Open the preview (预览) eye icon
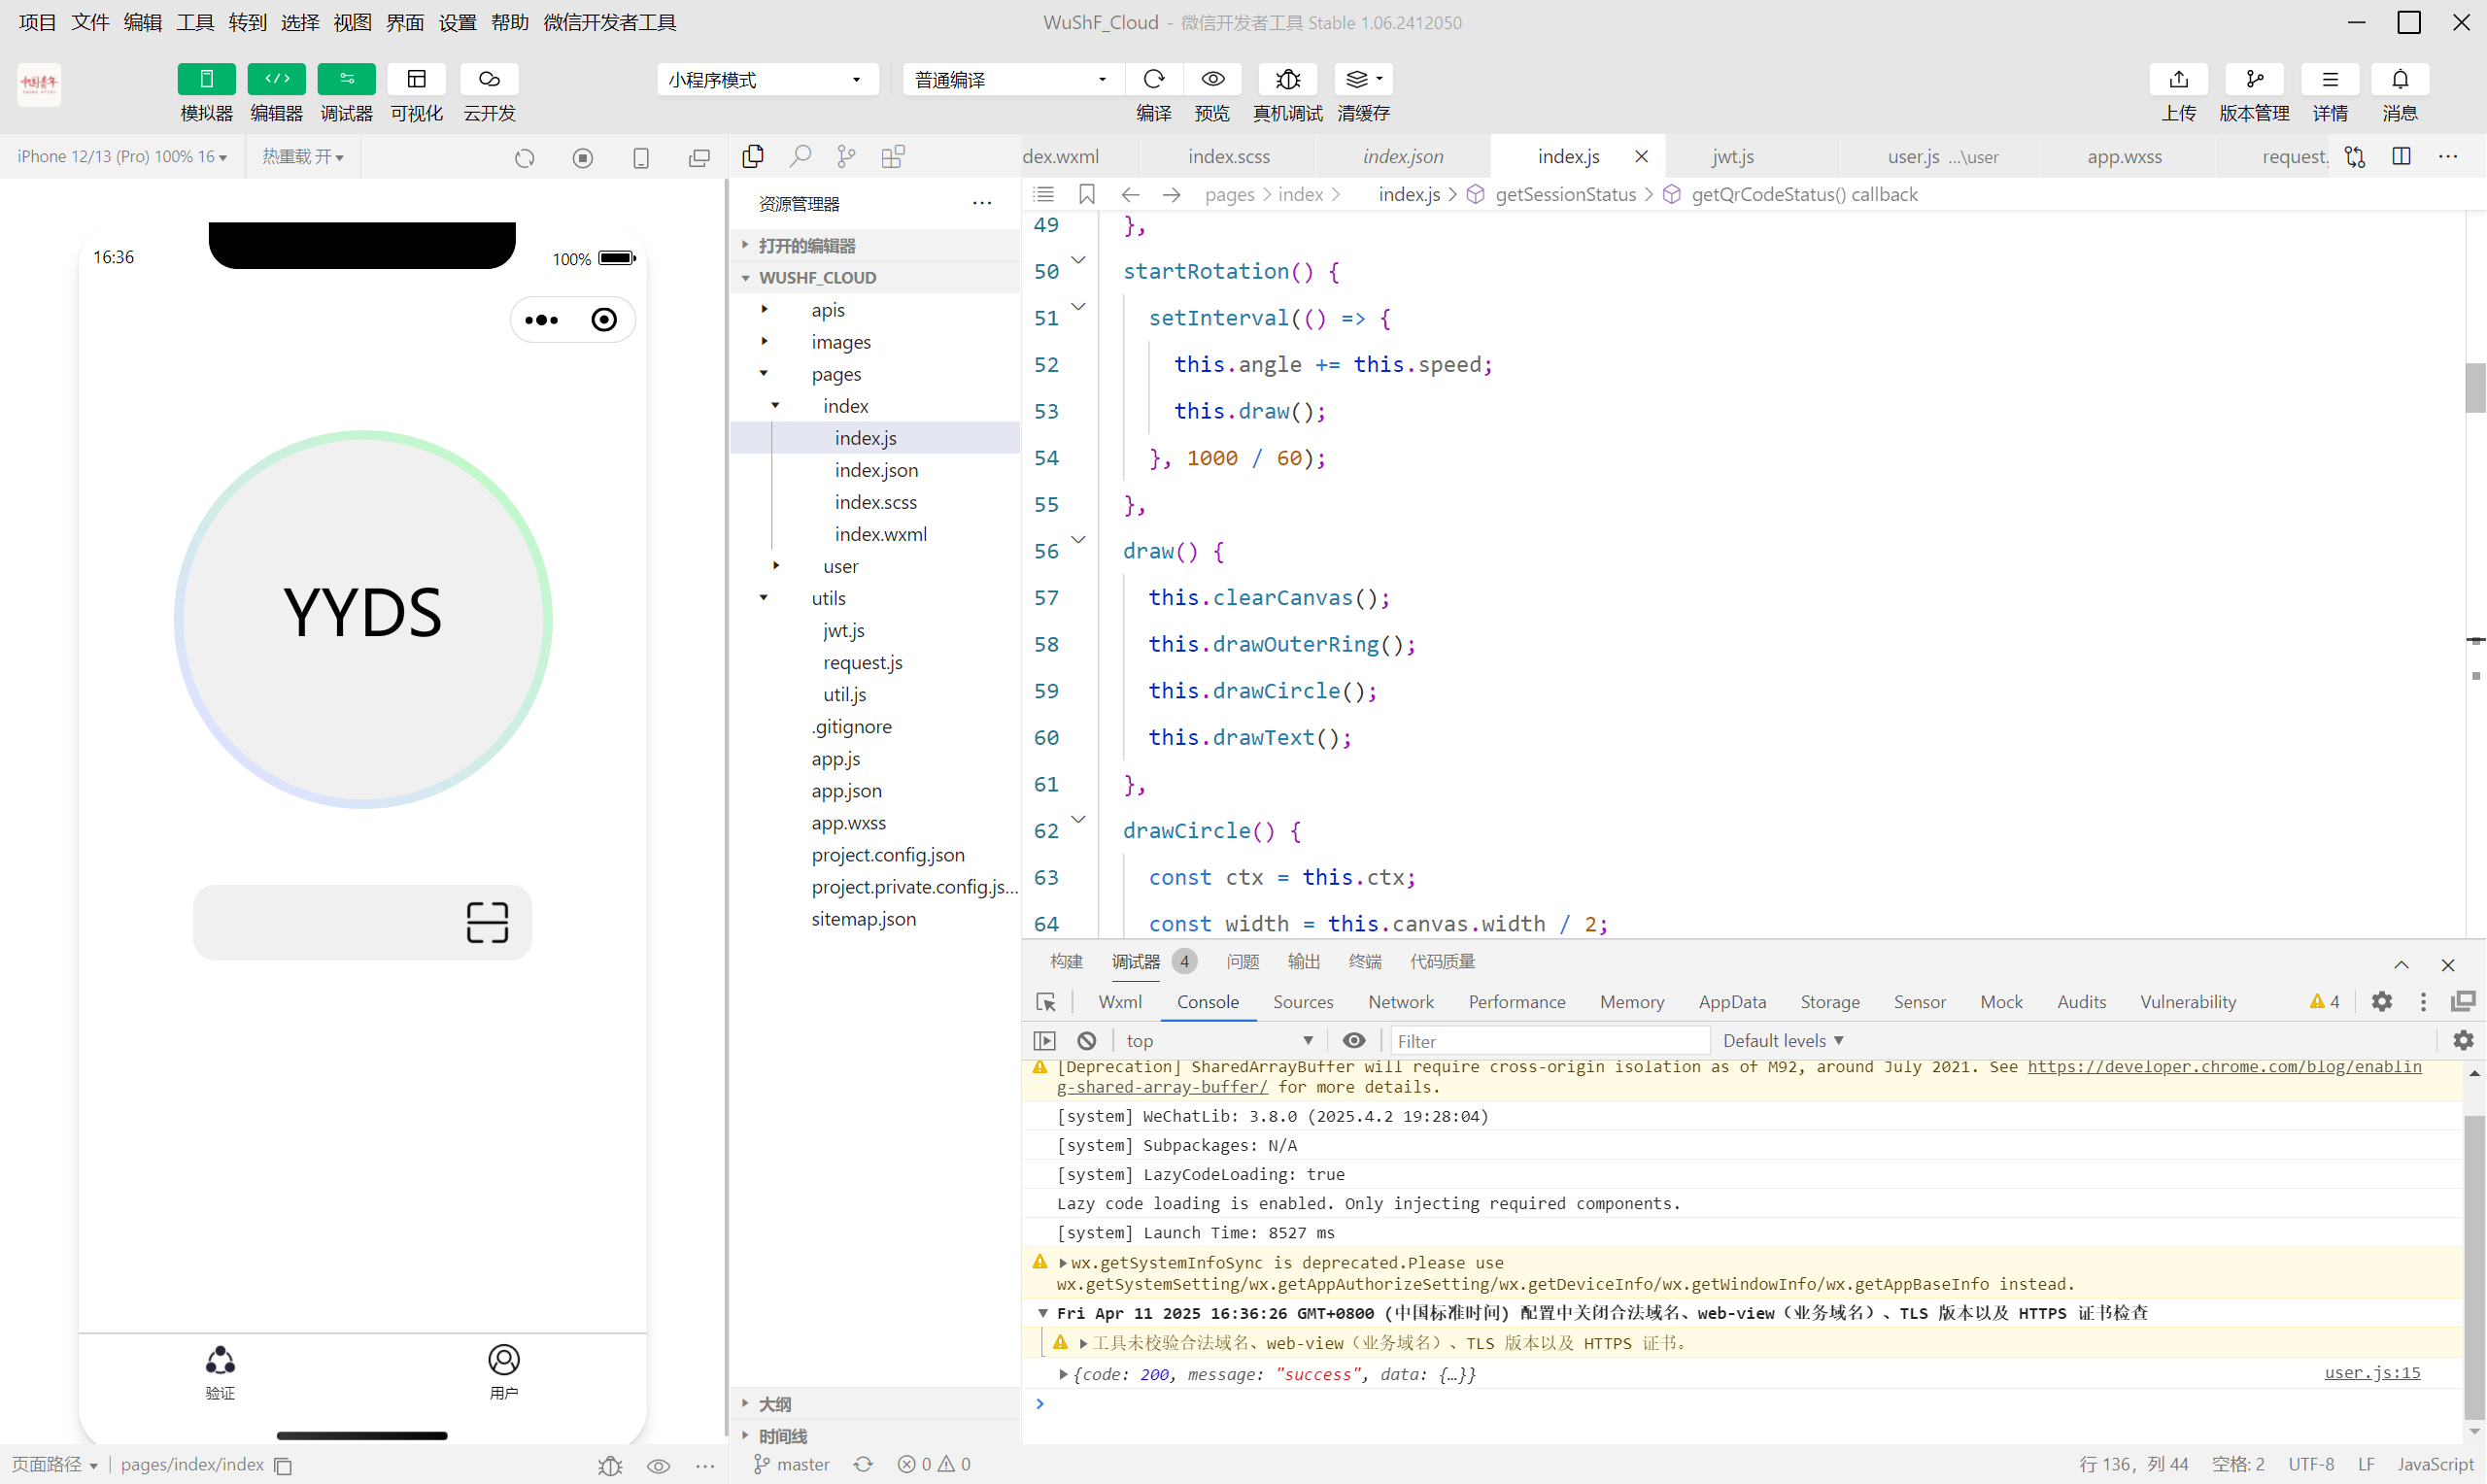The height and width of the screenshot is (1484, 2487). point(1212,79)
